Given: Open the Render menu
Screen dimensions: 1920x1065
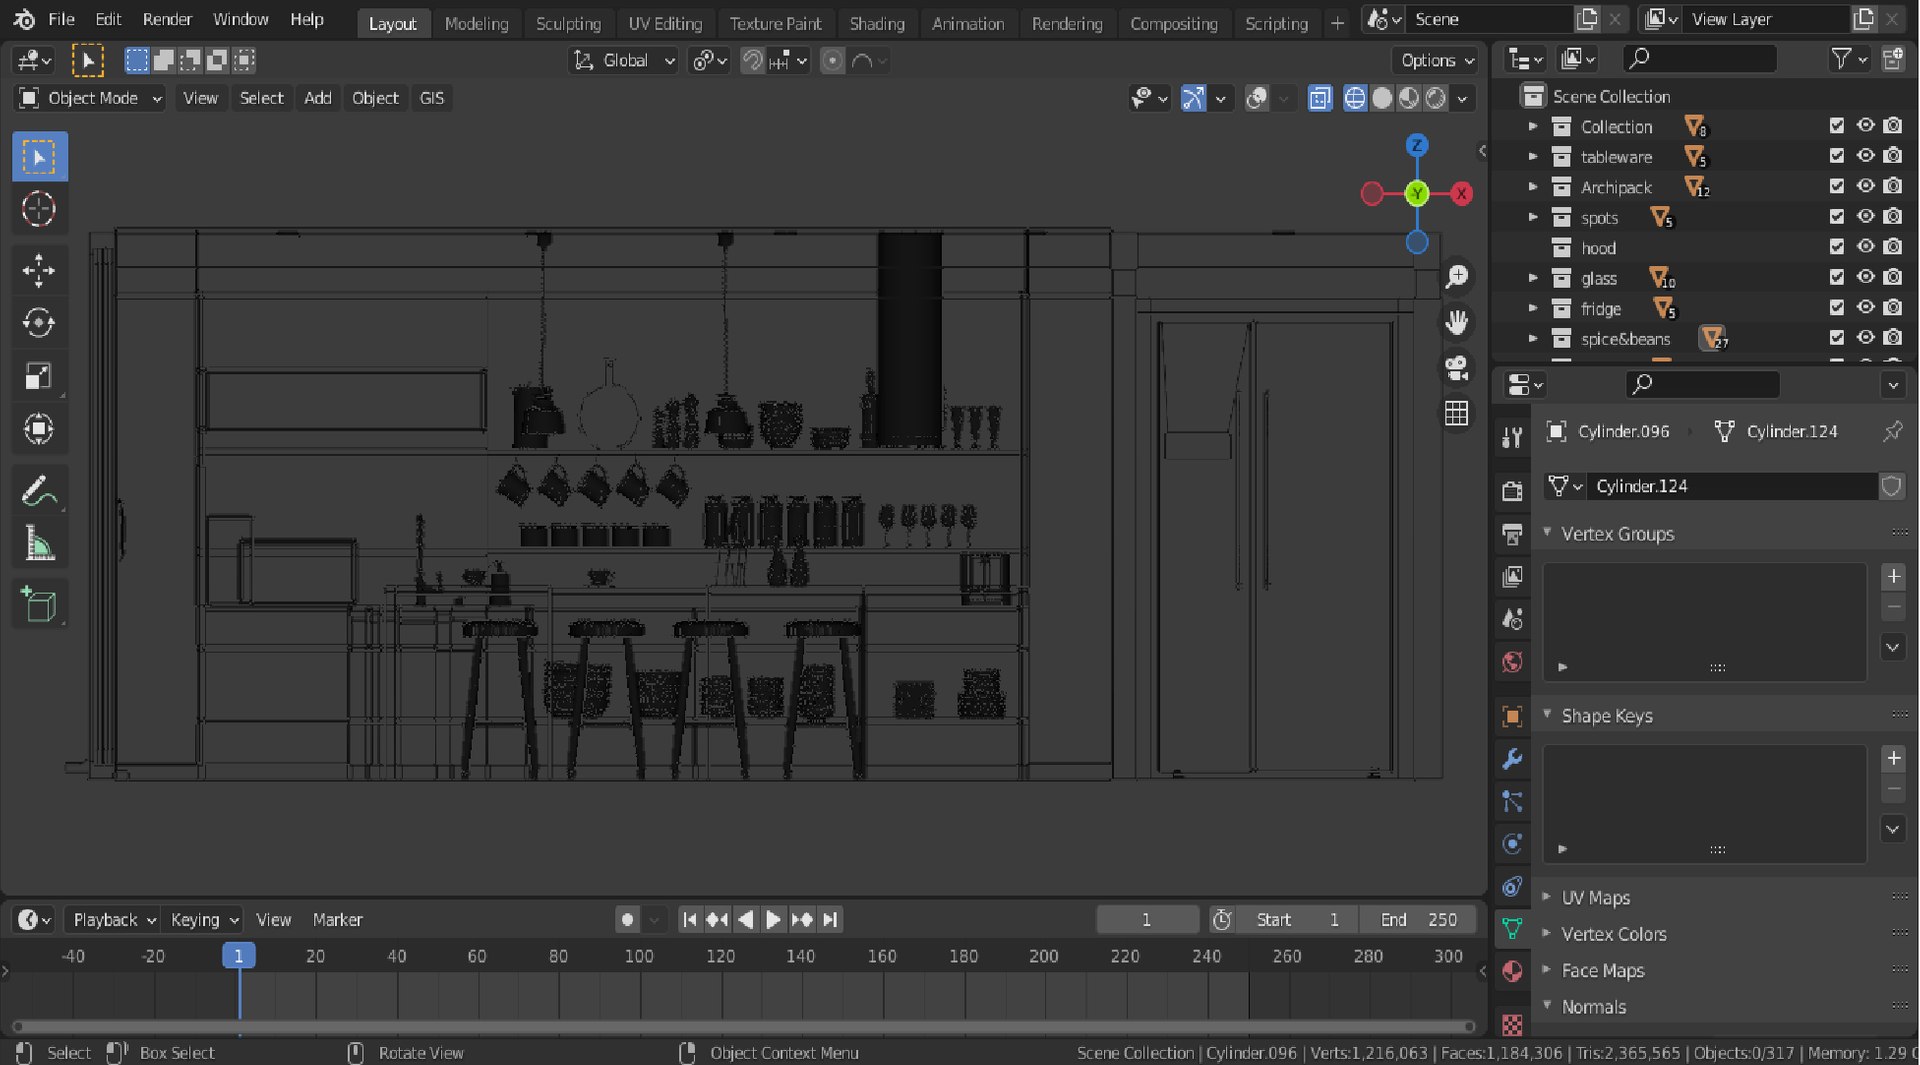Looking at the screenshot, I should click(x=167, y=19).
